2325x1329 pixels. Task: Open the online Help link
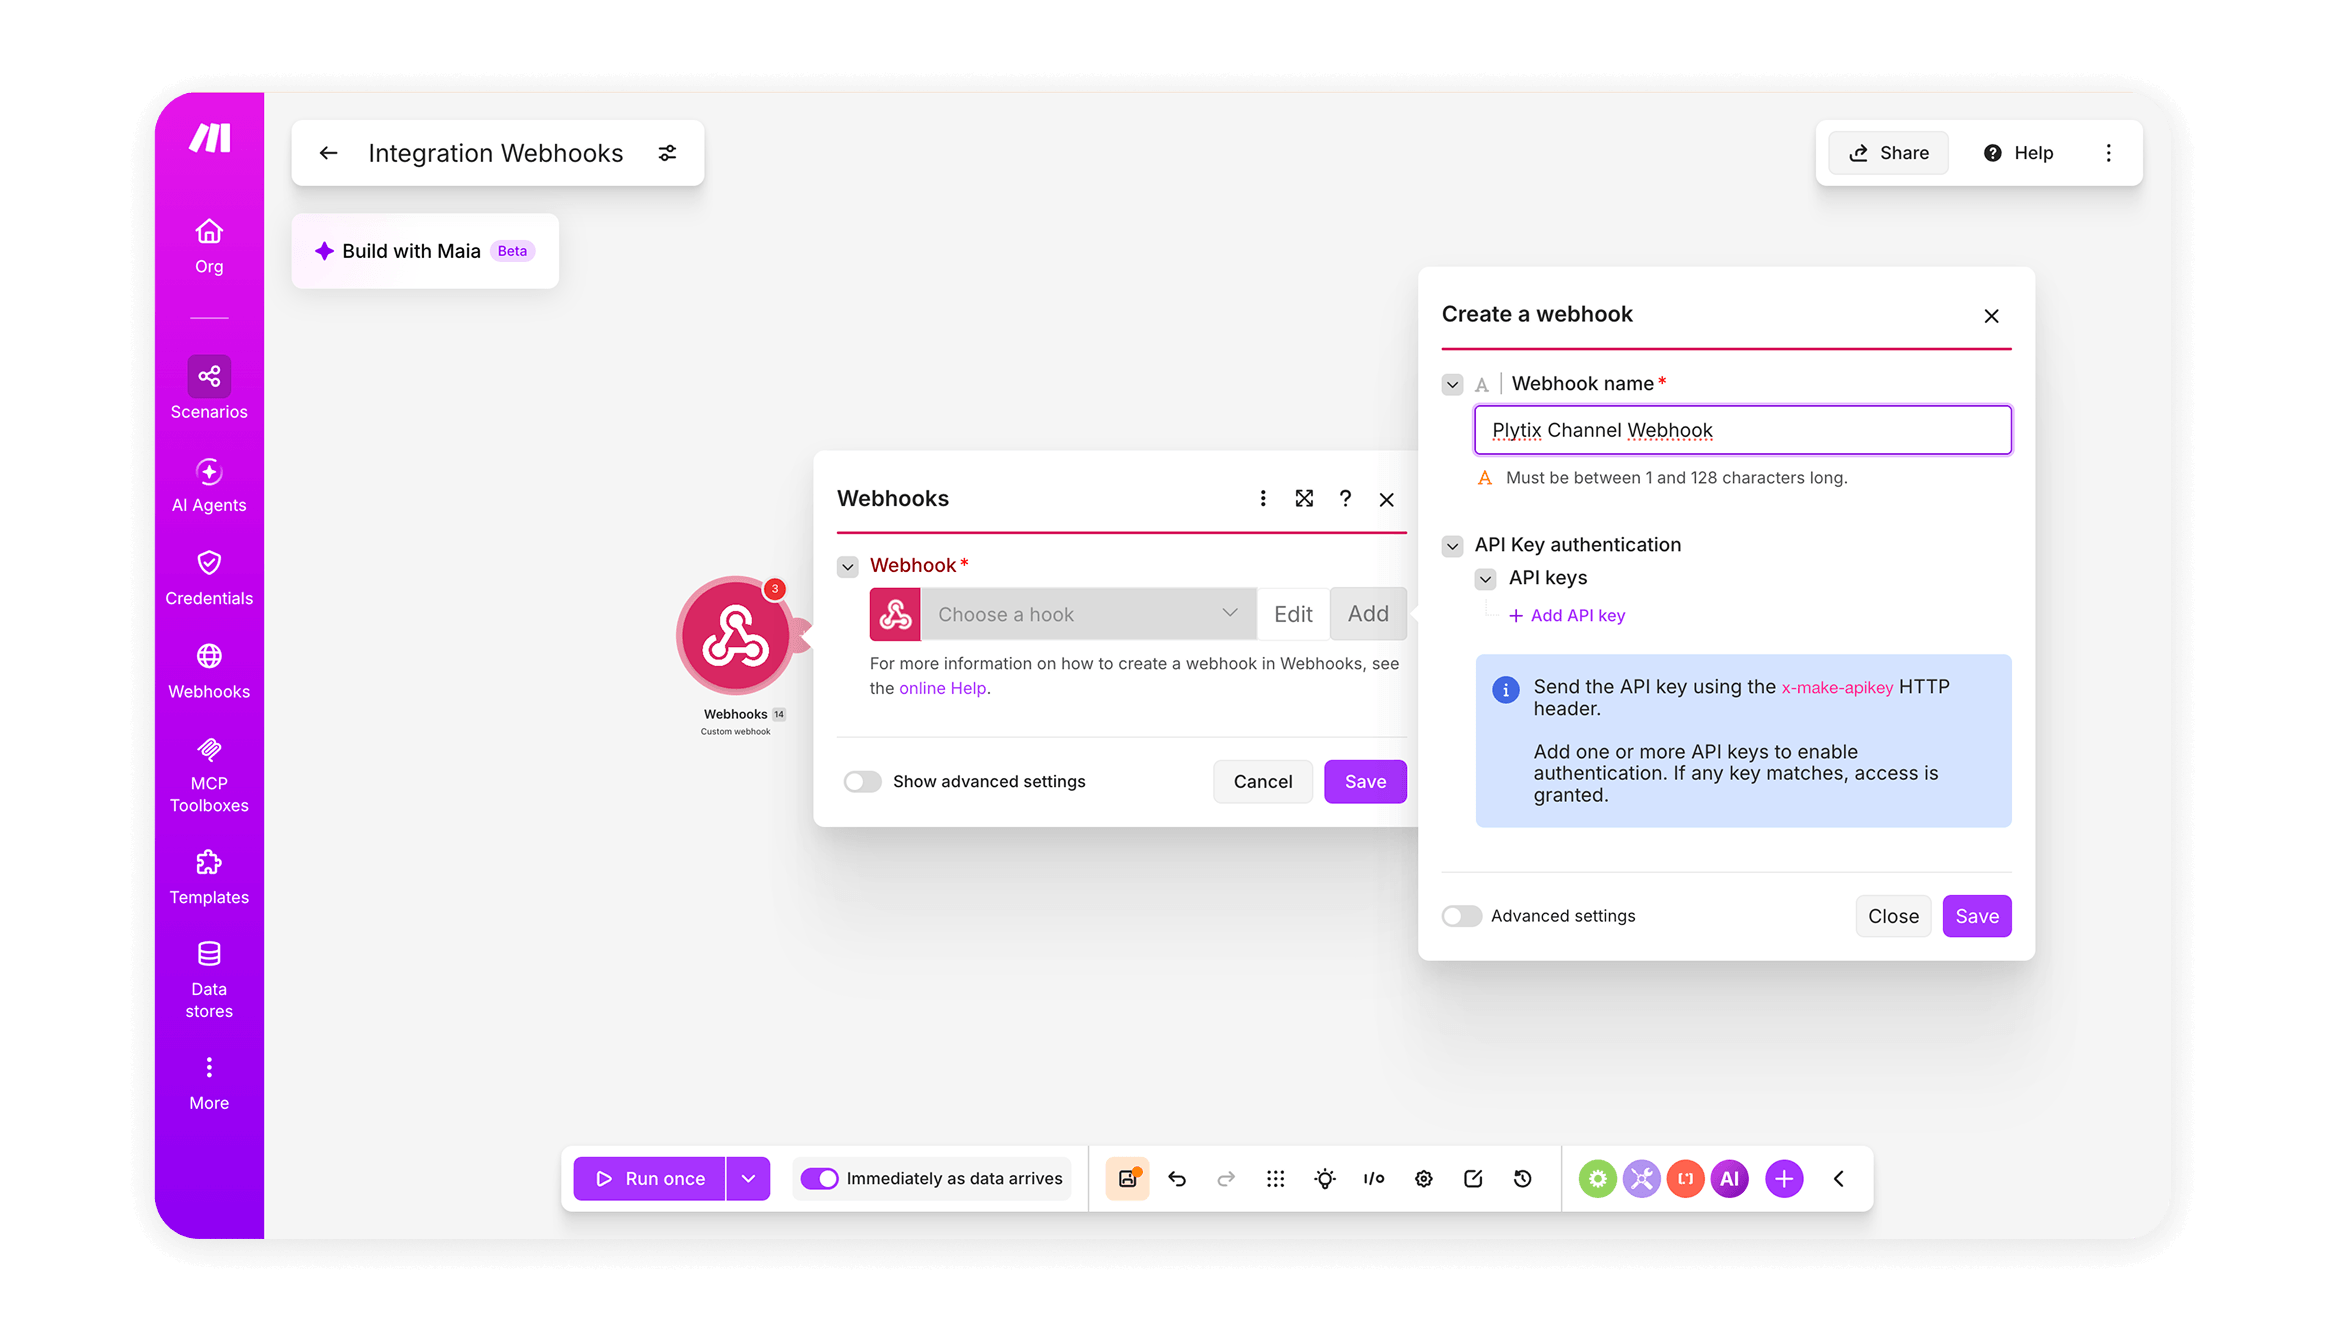(x=942, y=688)
